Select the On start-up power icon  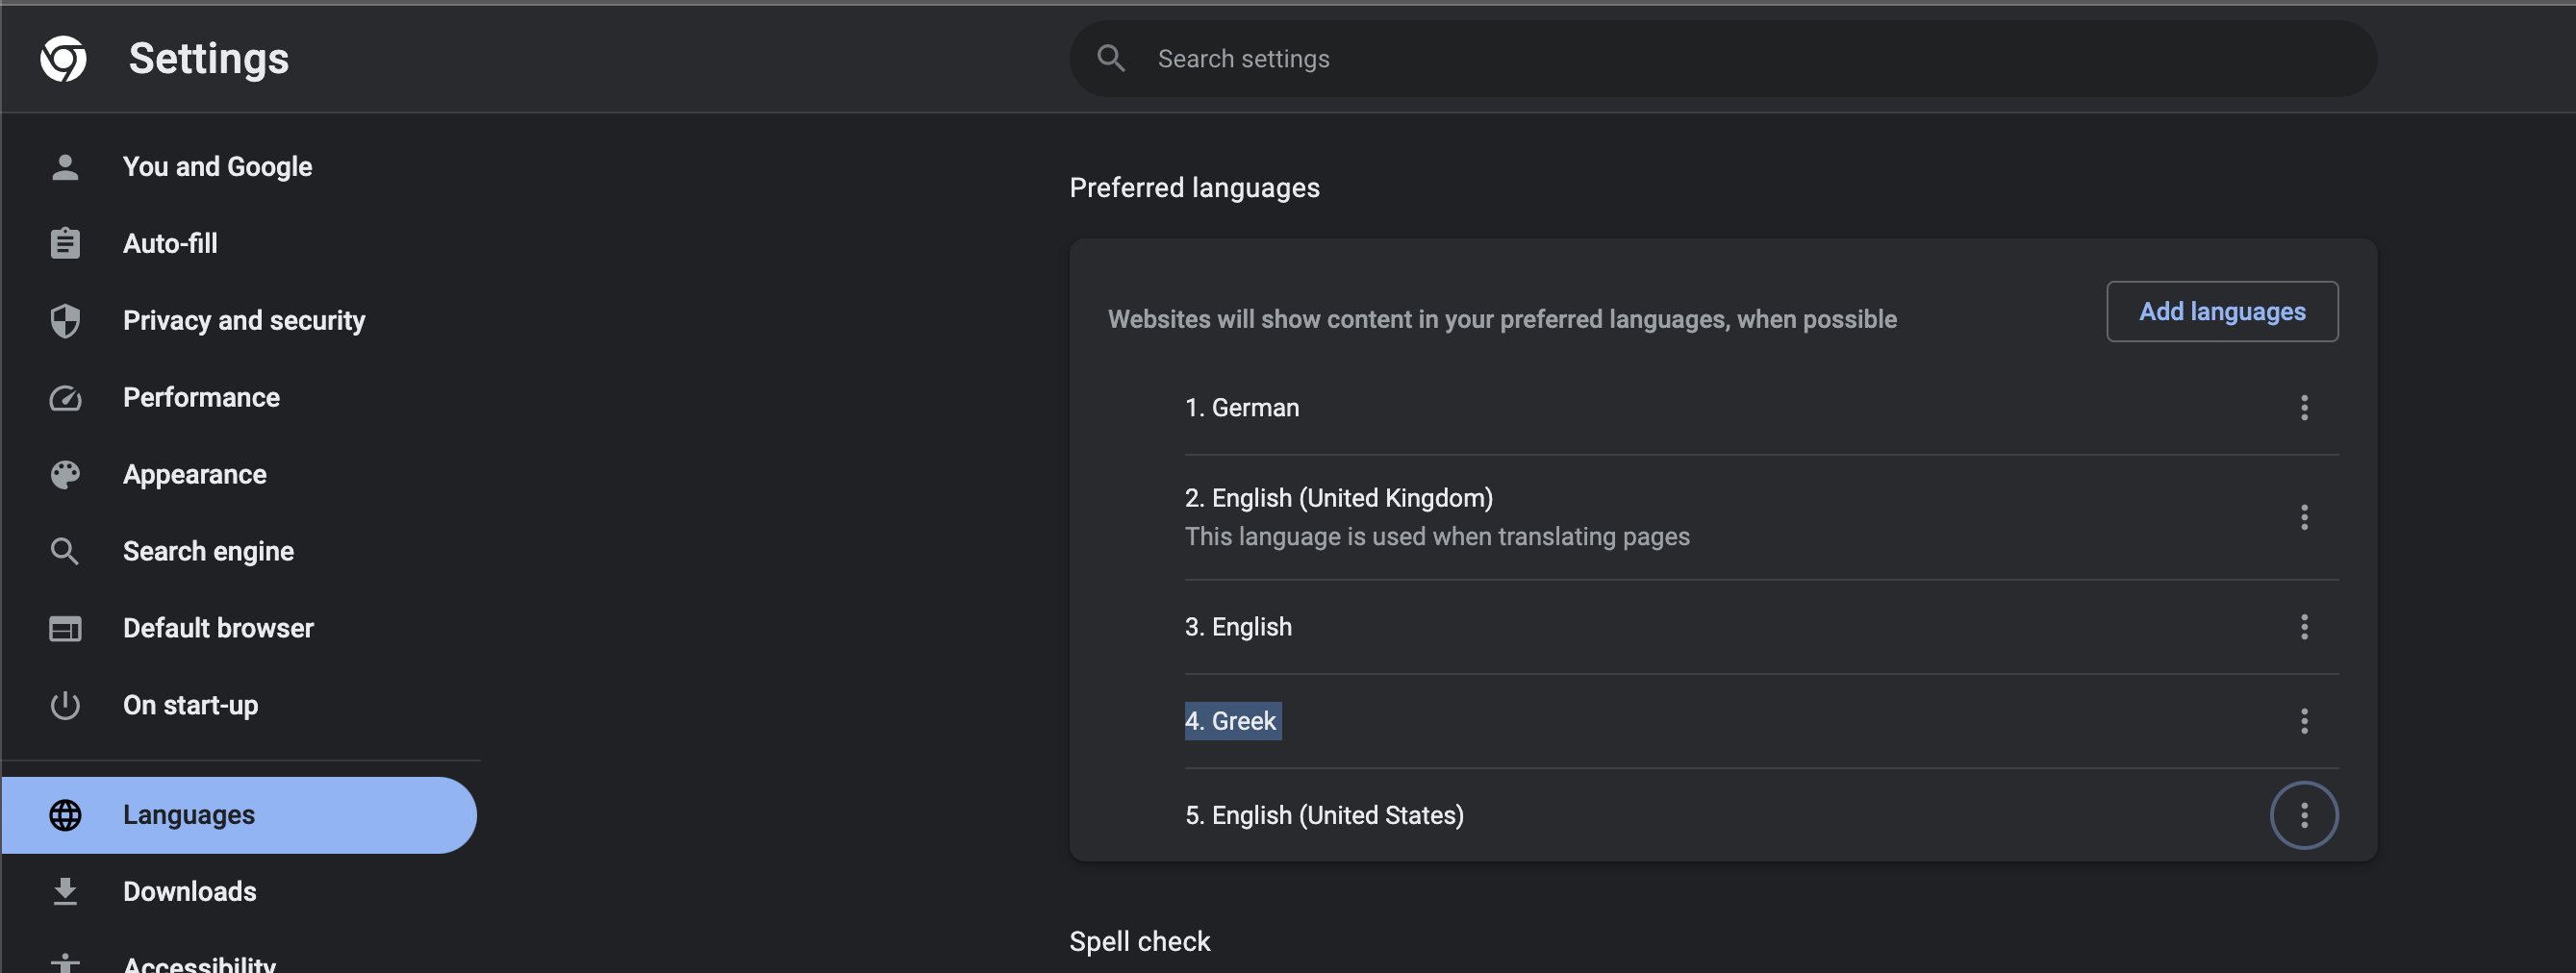pos(64,704)
